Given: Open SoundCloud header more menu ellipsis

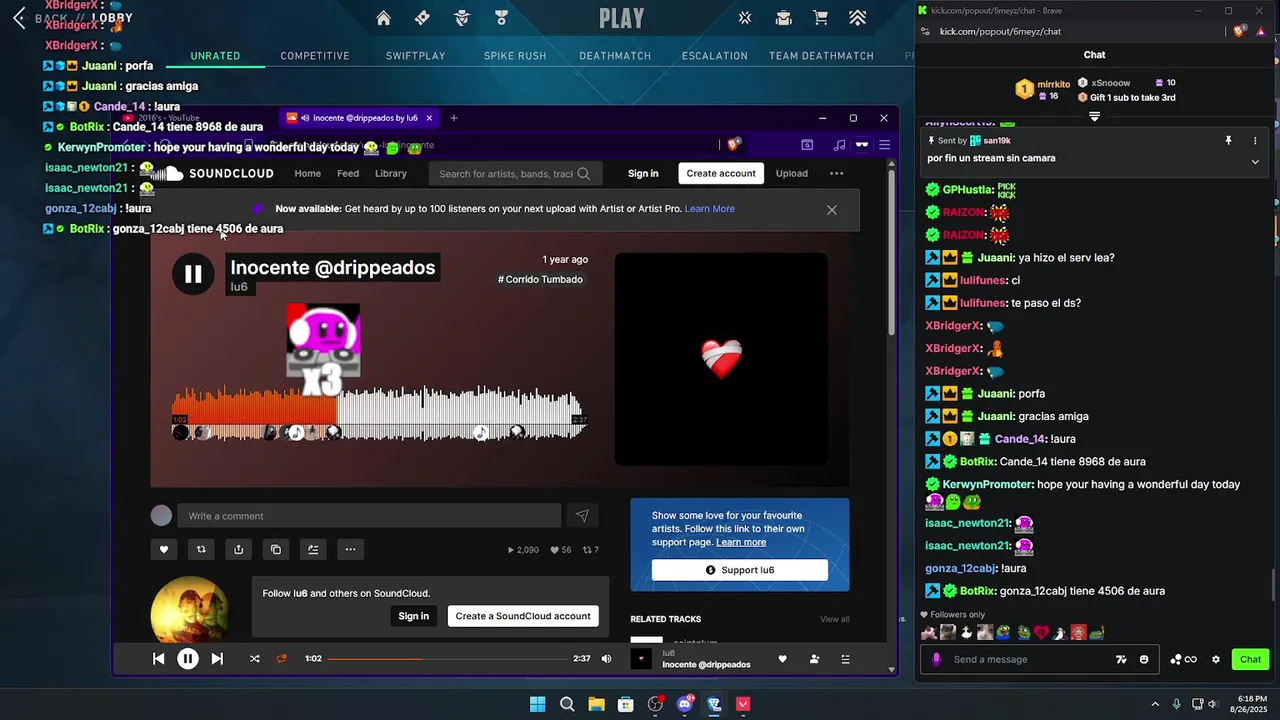Looking at the screenshot, I should click(836, 173).
